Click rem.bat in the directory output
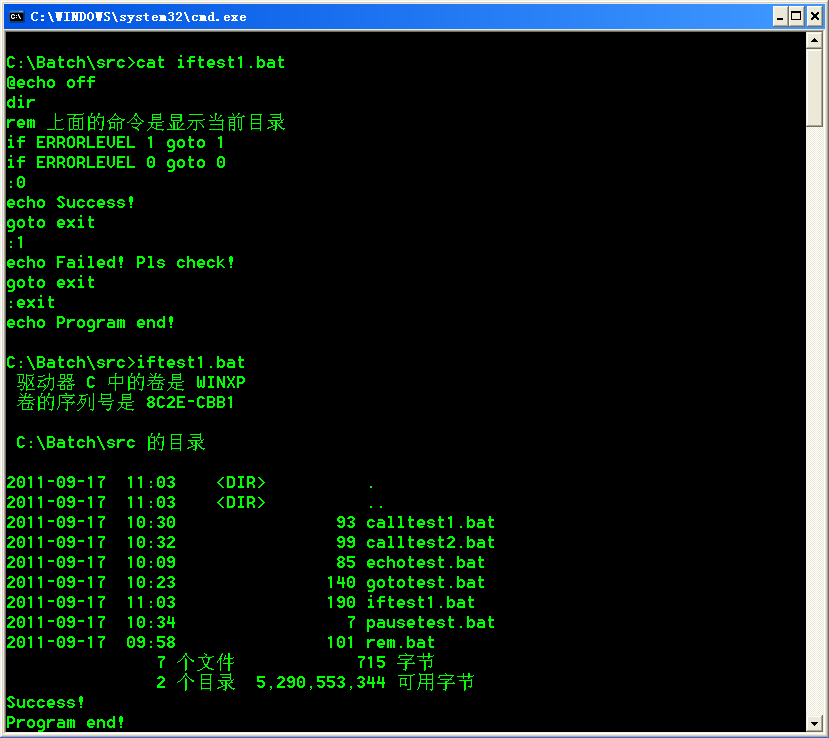Screen dimensions: 829x738 click(400, 642)
